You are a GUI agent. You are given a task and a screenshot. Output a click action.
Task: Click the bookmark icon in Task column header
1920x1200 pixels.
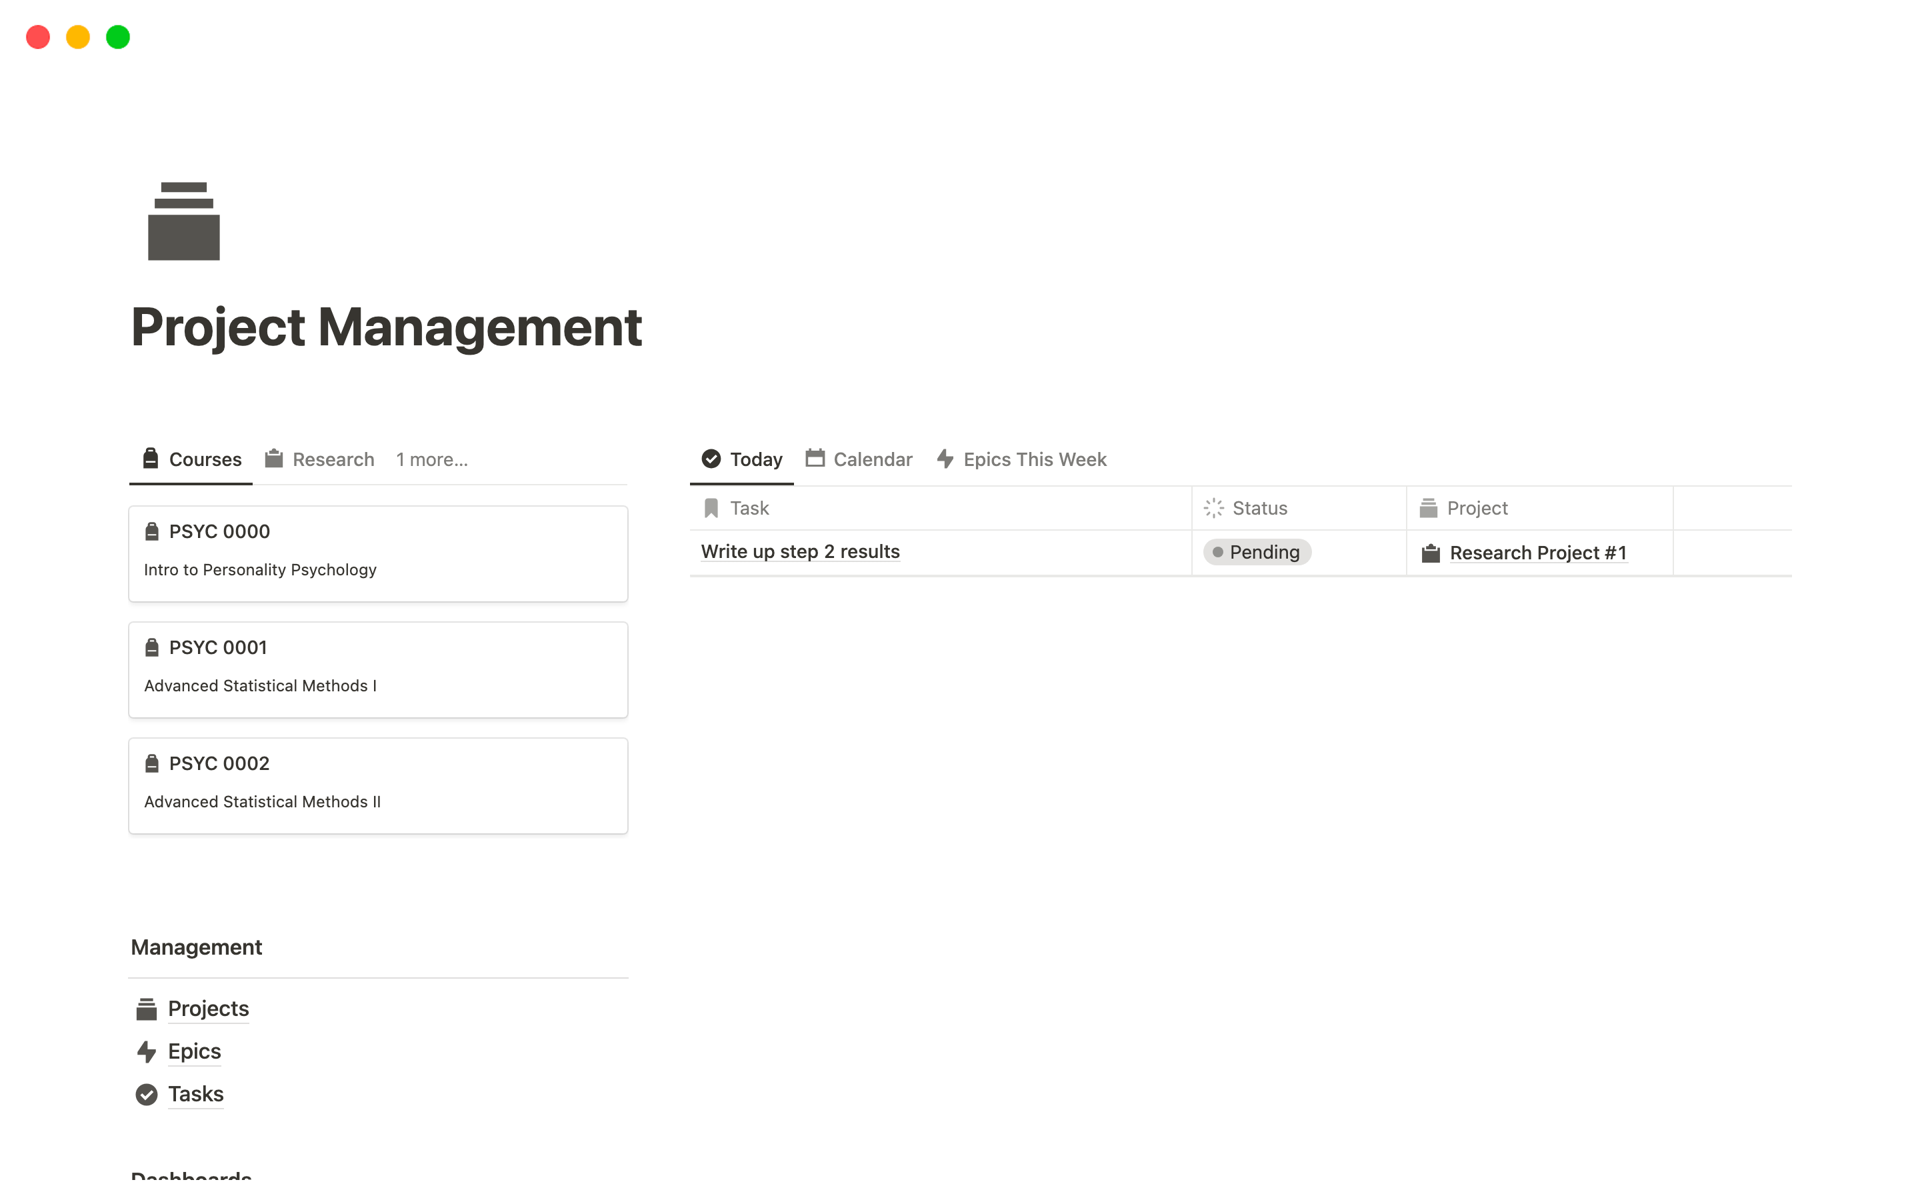point(711,508)
